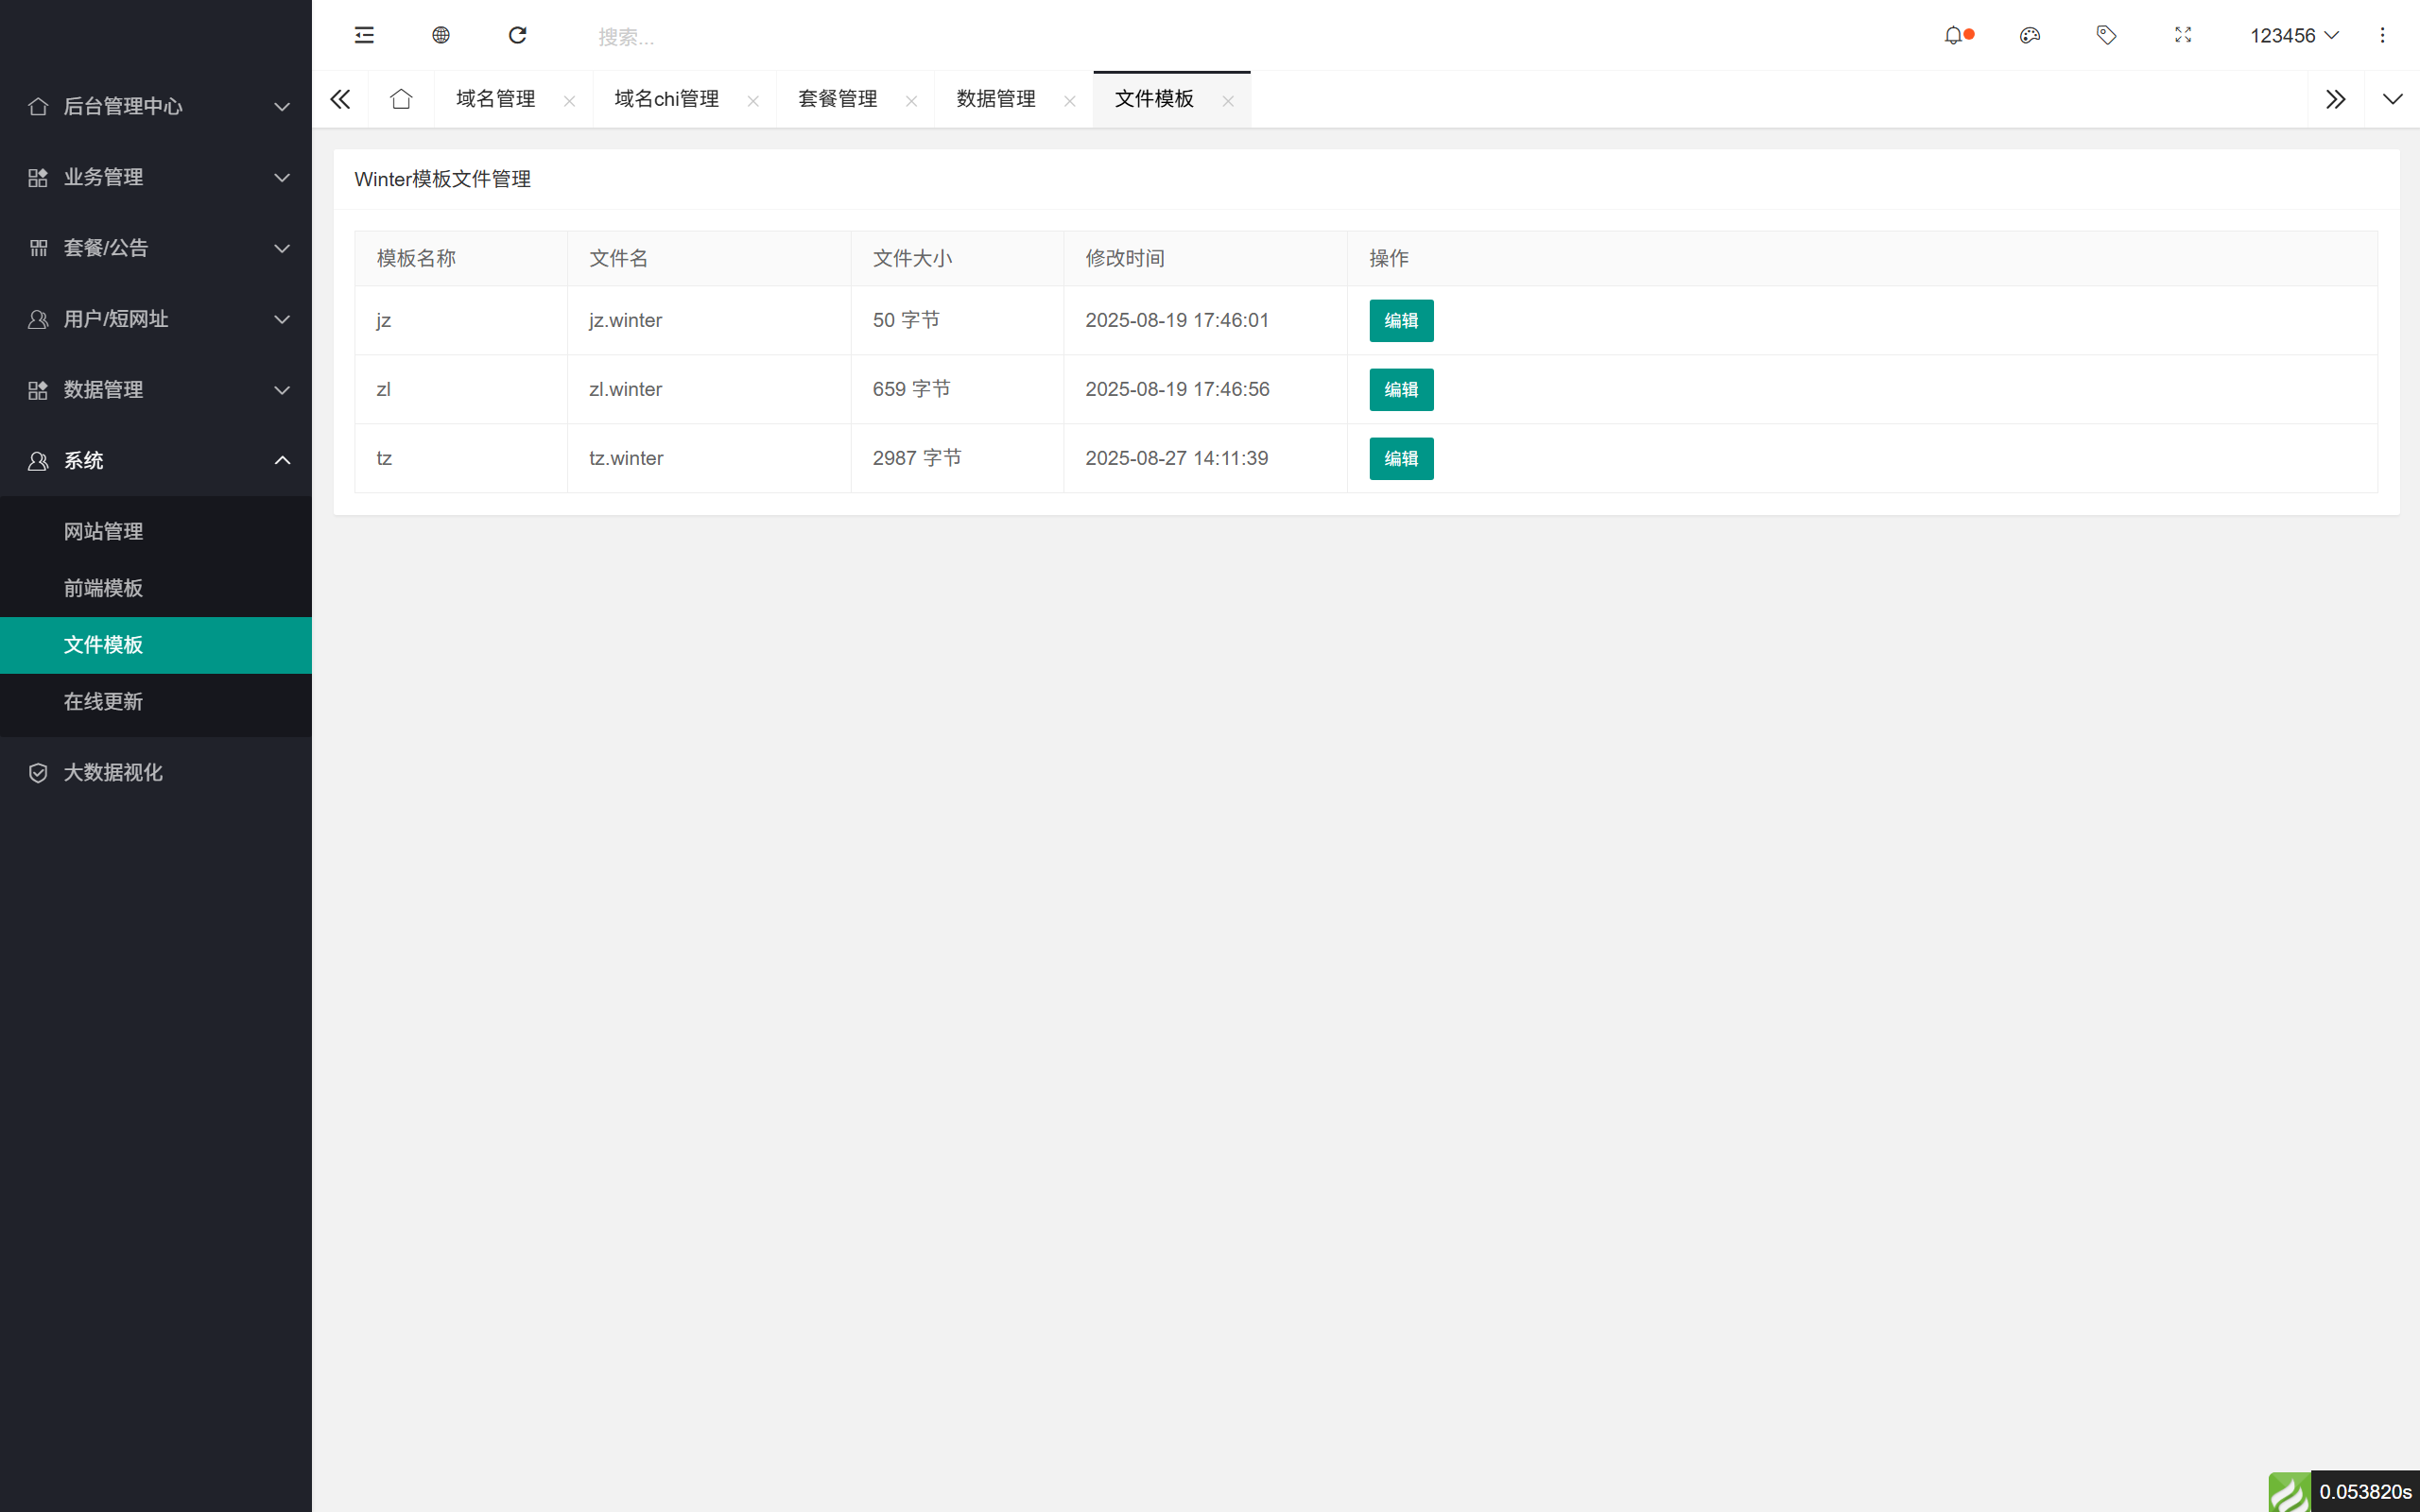
Task: Open notifications via the bell icon
Action: coord(1955,35)
